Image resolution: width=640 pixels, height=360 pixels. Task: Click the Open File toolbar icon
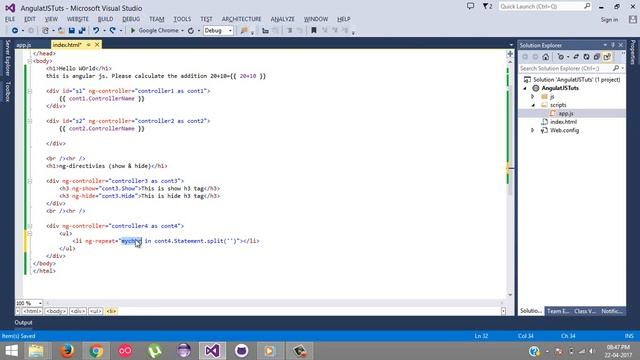pyautogui.click(x=61, y=31)
